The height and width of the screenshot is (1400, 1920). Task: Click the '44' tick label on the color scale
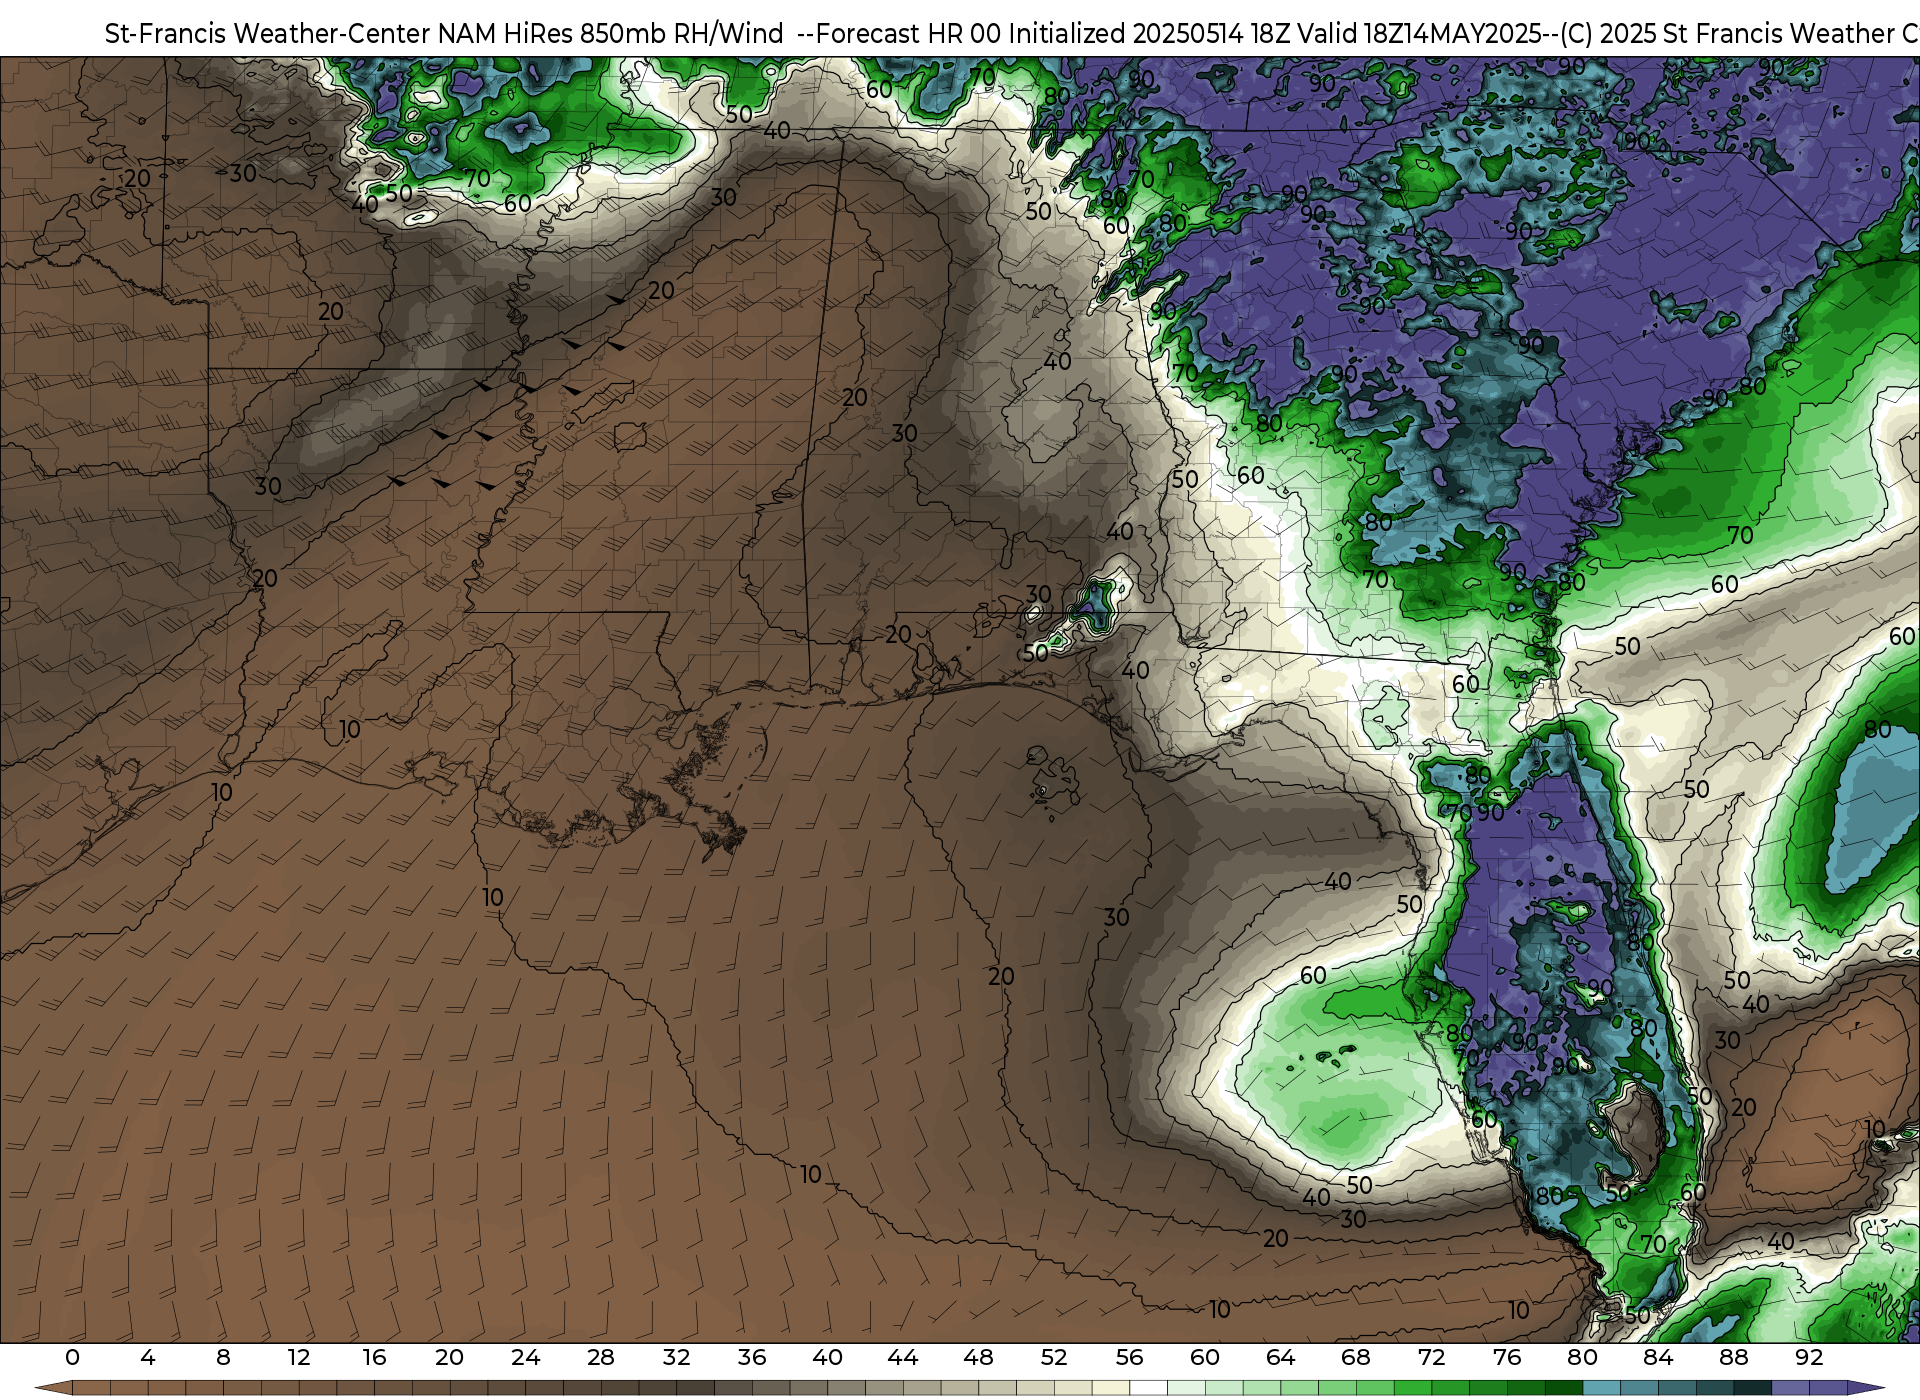tap(903, 1357)
